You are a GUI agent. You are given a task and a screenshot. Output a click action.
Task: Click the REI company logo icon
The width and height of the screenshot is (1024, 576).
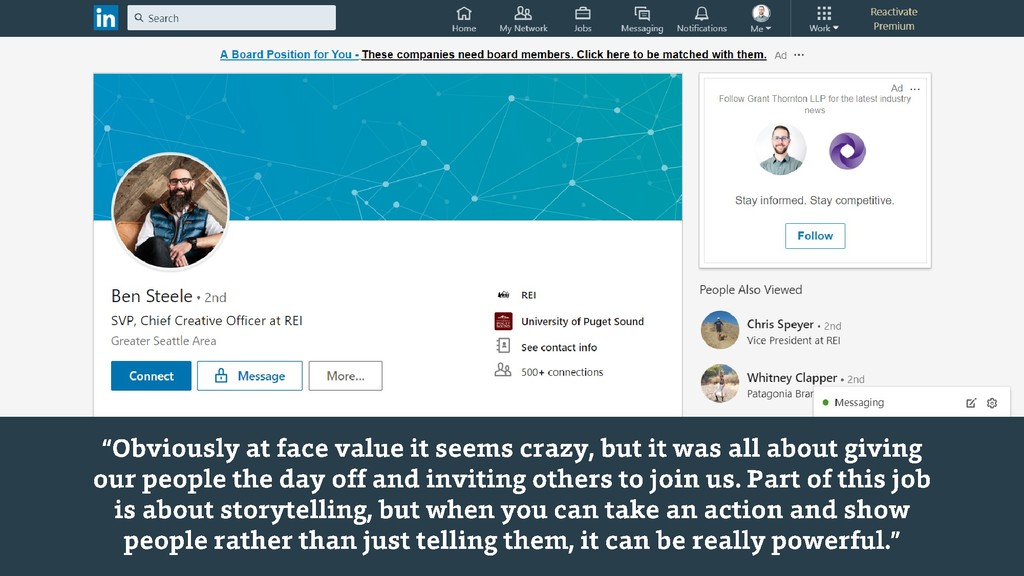503,295
